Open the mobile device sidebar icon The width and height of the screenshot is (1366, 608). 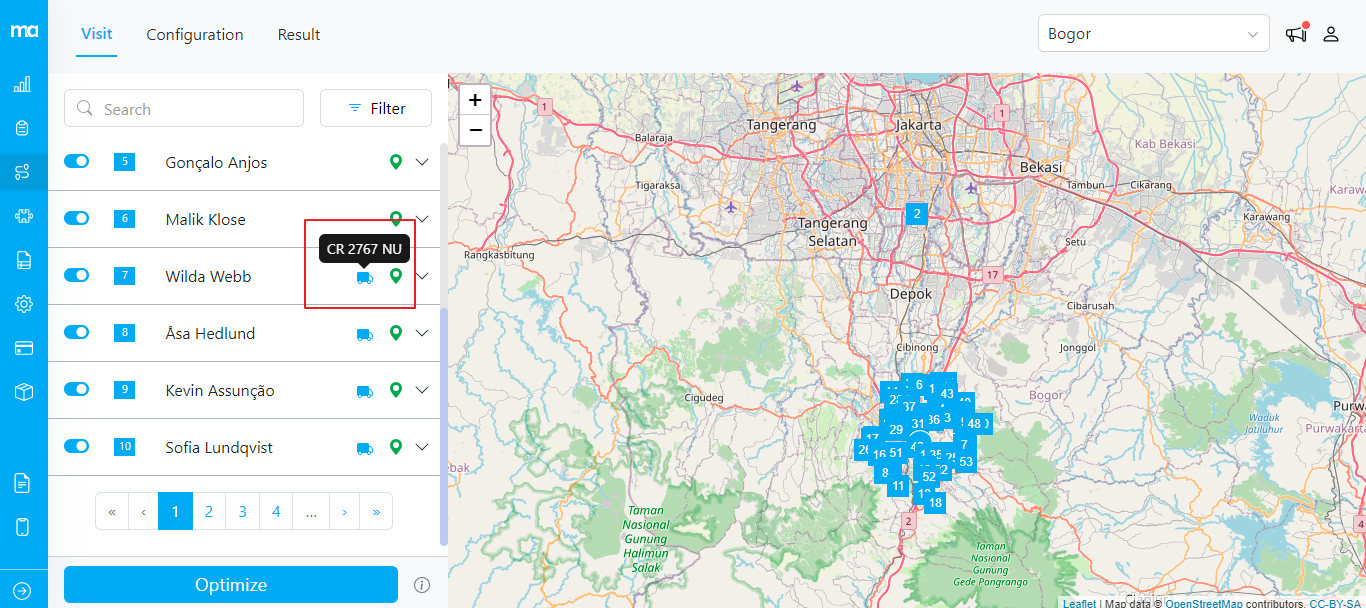(x=23, y=526)
